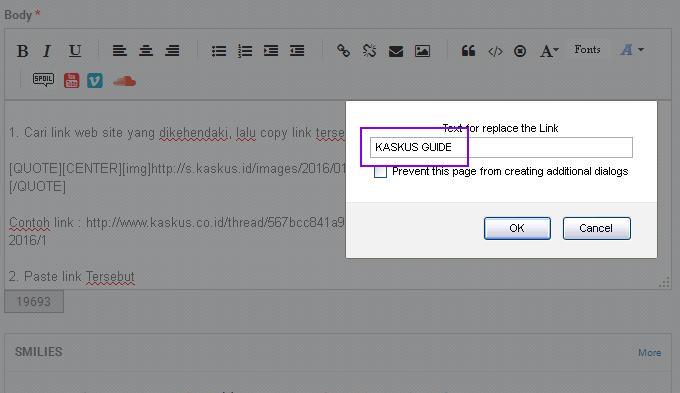Align text center
This screenshot has height=393, width=680.
pos(146,51)
